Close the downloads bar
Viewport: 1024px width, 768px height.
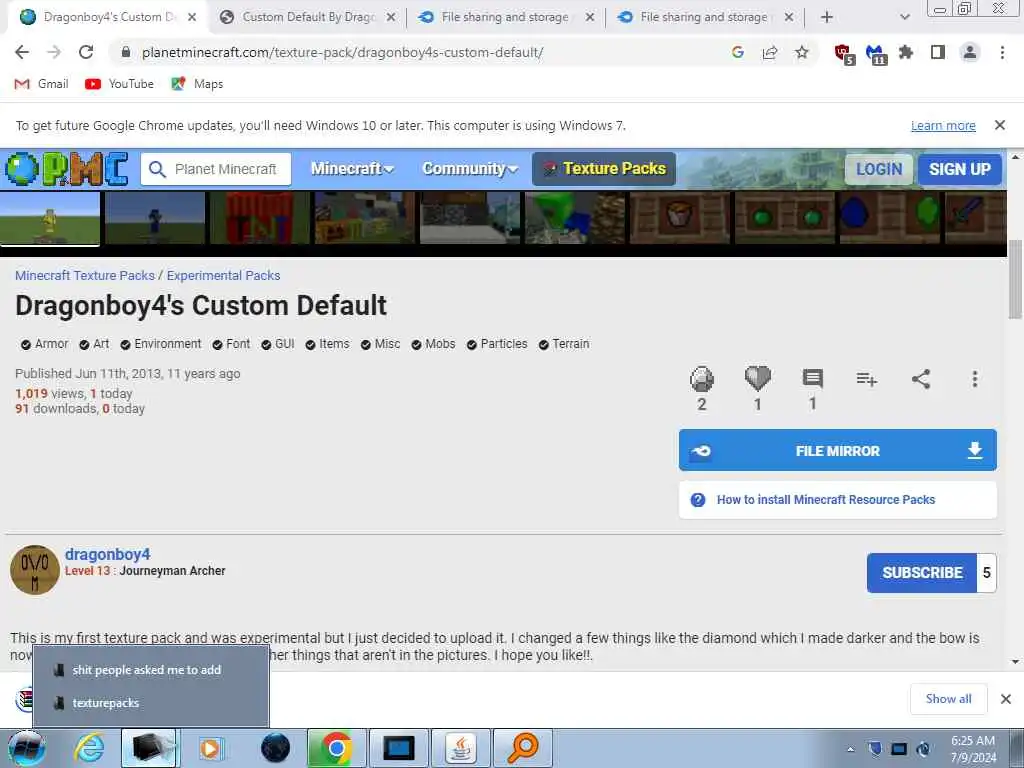tap(1006, 699)
